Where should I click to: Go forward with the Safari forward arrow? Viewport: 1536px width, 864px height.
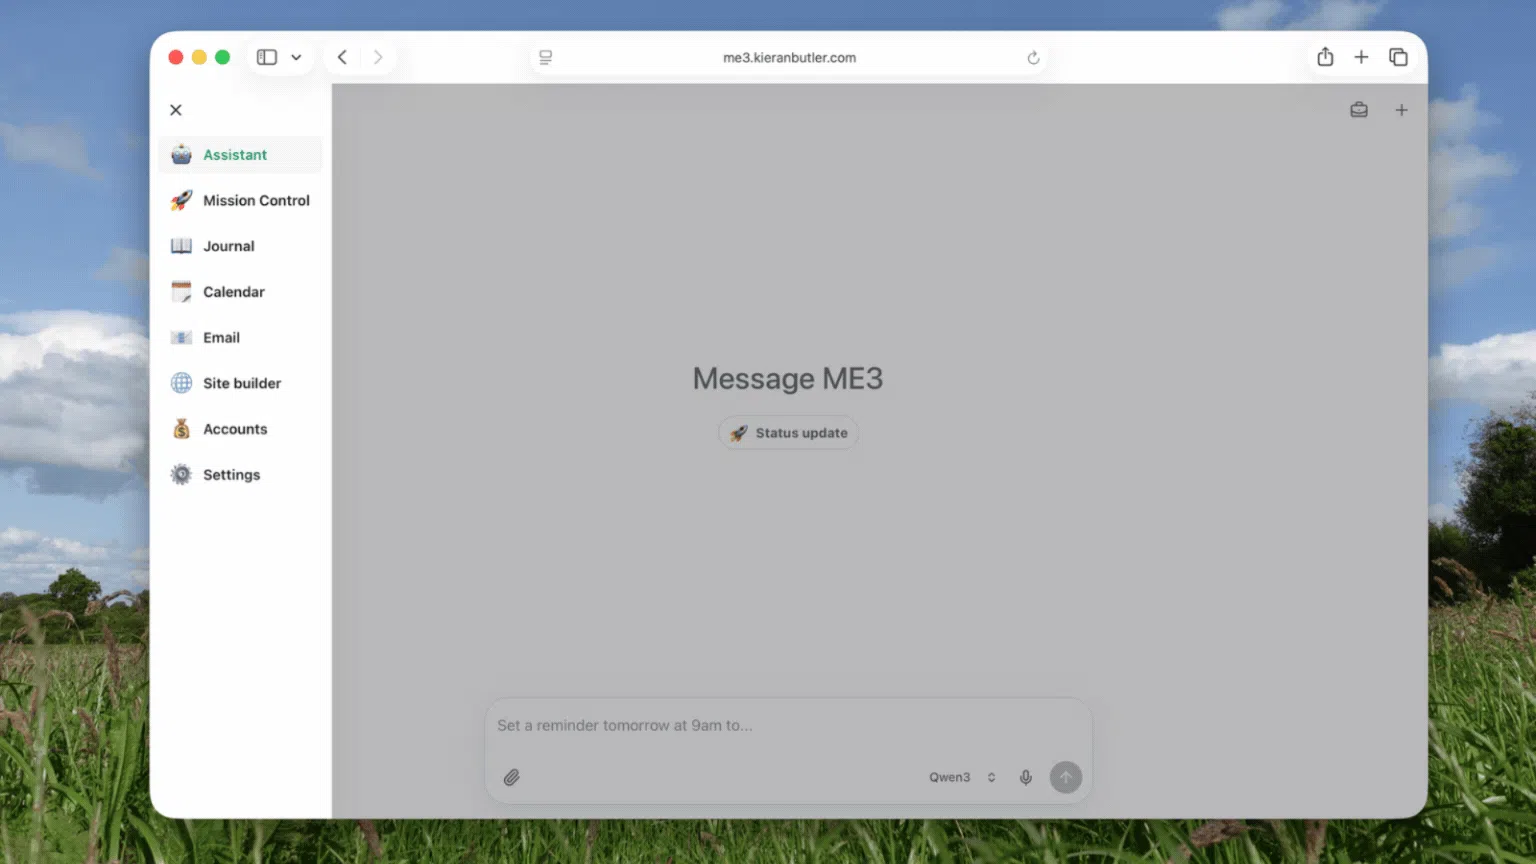pos(378,57)
